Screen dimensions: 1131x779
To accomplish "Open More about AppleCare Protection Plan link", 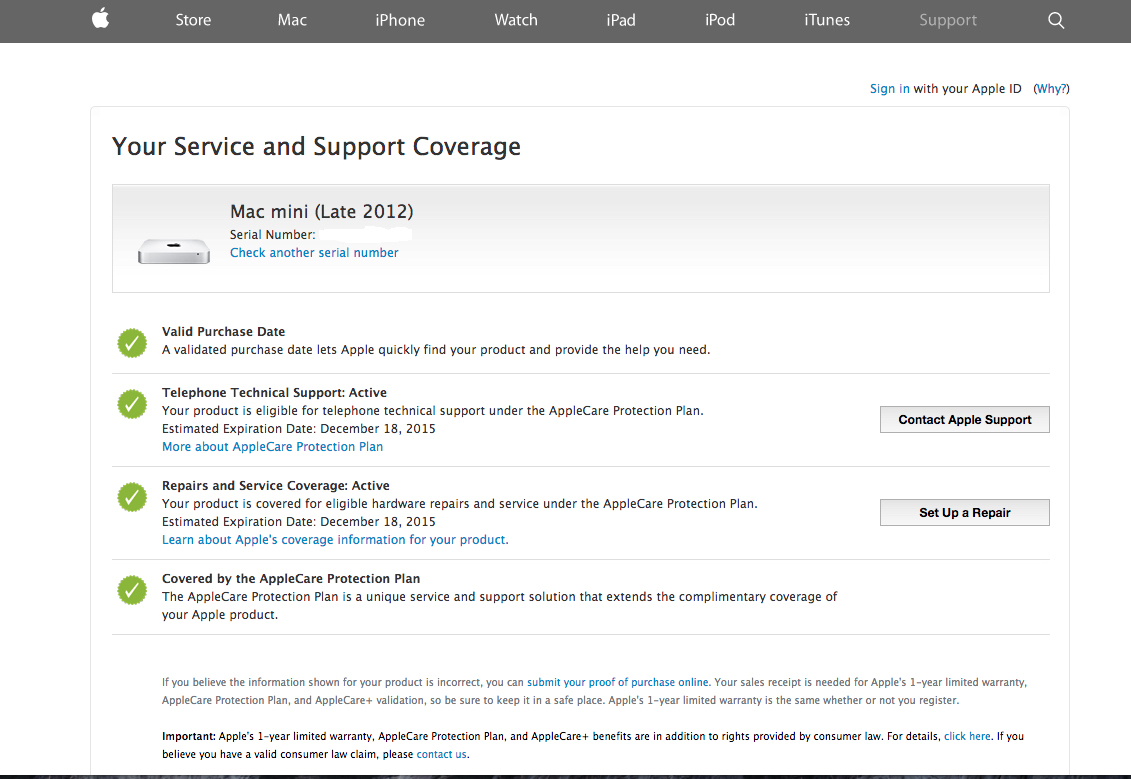I will click(x=272, y=446).
